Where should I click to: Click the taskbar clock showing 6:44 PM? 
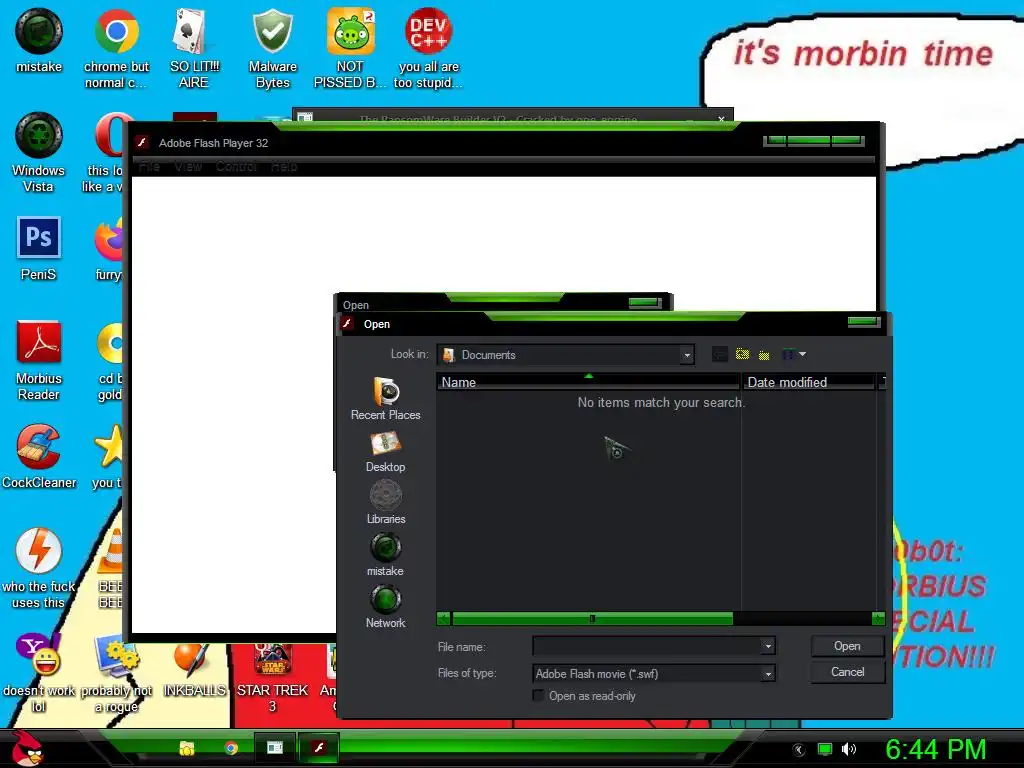click(935, 750)
